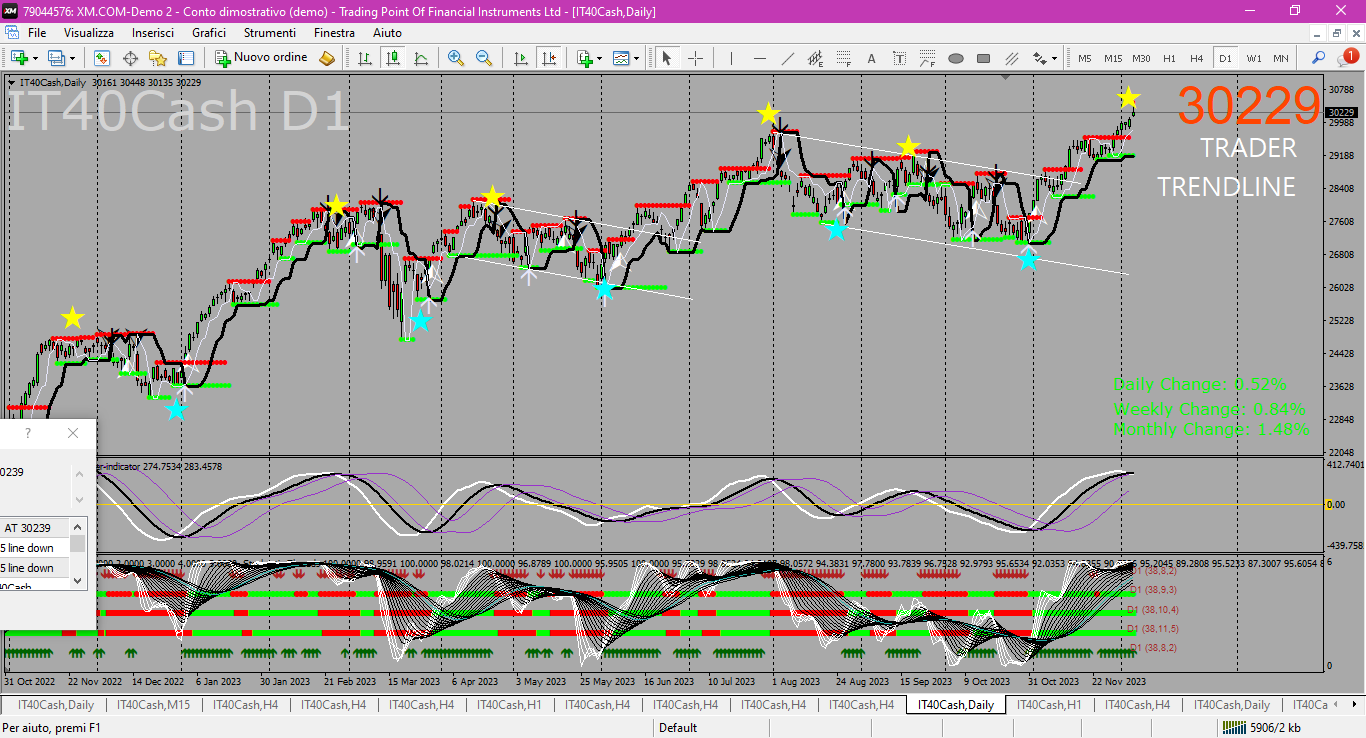Open the Indicators list toolbar button
Image resolution: width=1366 pixels, height=738 pixels.
(x=585, y=58)
